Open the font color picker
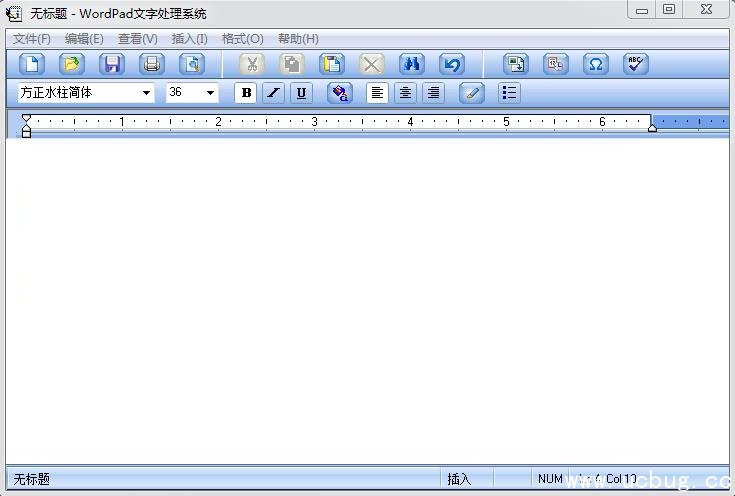This screenshot has width=735, height=496. (x=339, y=93)
